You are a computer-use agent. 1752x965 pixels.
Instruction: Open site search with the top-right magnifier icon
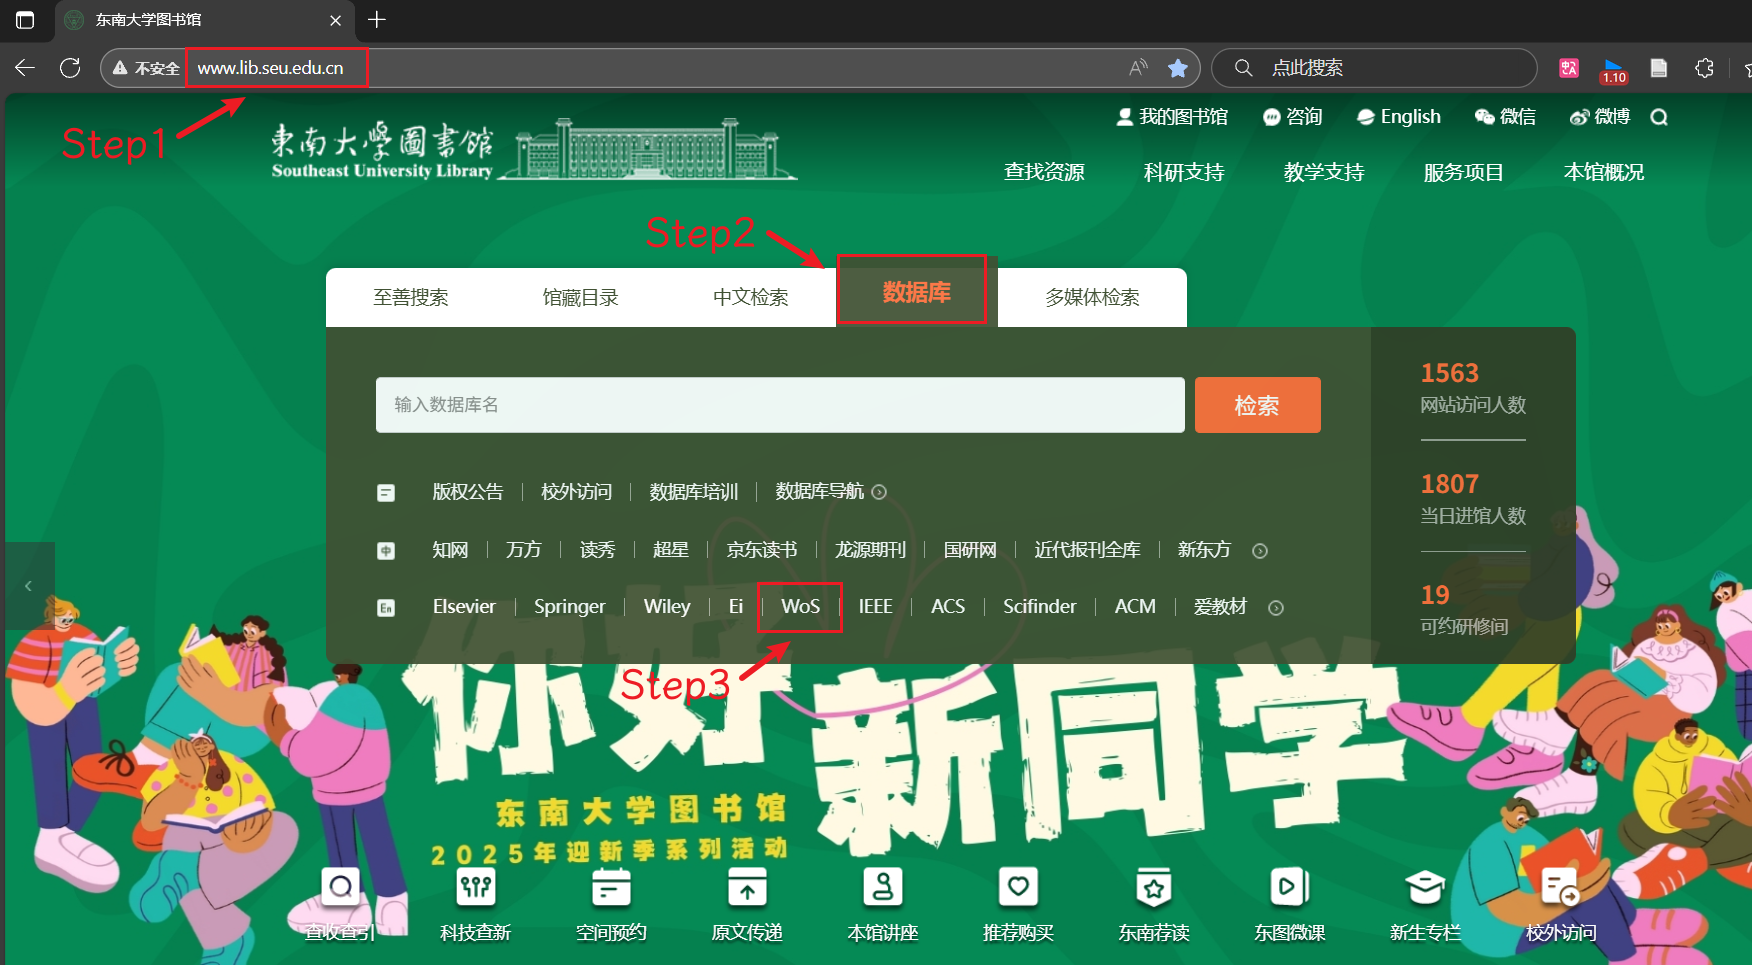click(1659, 116)
